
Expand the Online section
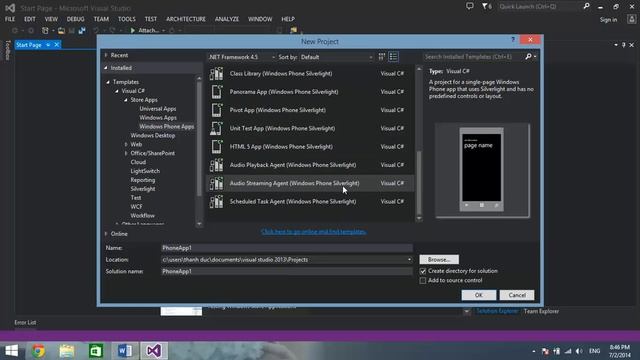[106, 234]
